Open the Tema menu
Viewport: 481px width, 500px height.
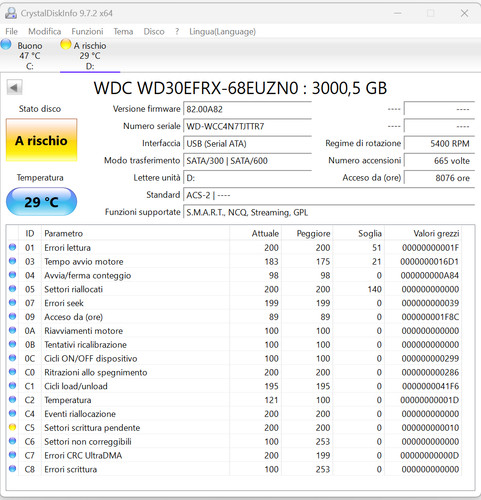tap(123, 31)
